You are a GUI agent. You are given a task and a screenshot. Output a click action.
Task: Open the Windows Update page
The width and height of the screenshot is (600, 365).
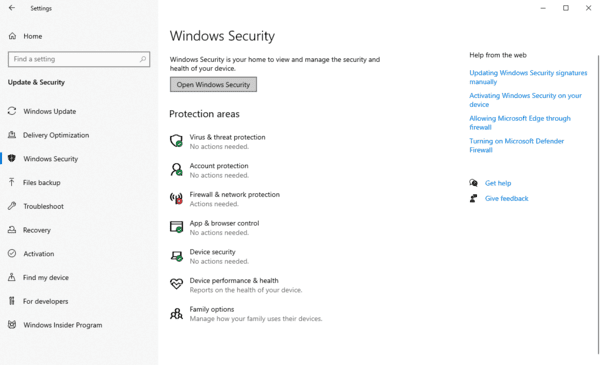tap(49, 111)
